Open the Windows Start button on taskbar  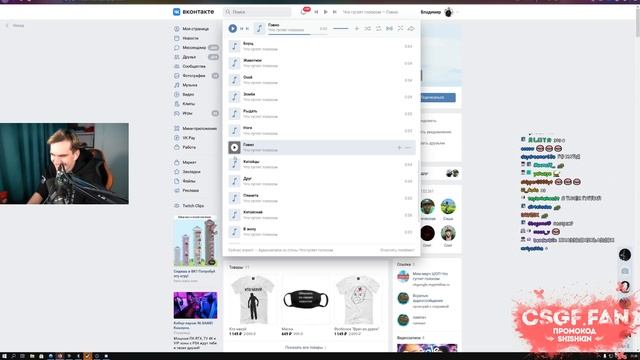point(4,356)
